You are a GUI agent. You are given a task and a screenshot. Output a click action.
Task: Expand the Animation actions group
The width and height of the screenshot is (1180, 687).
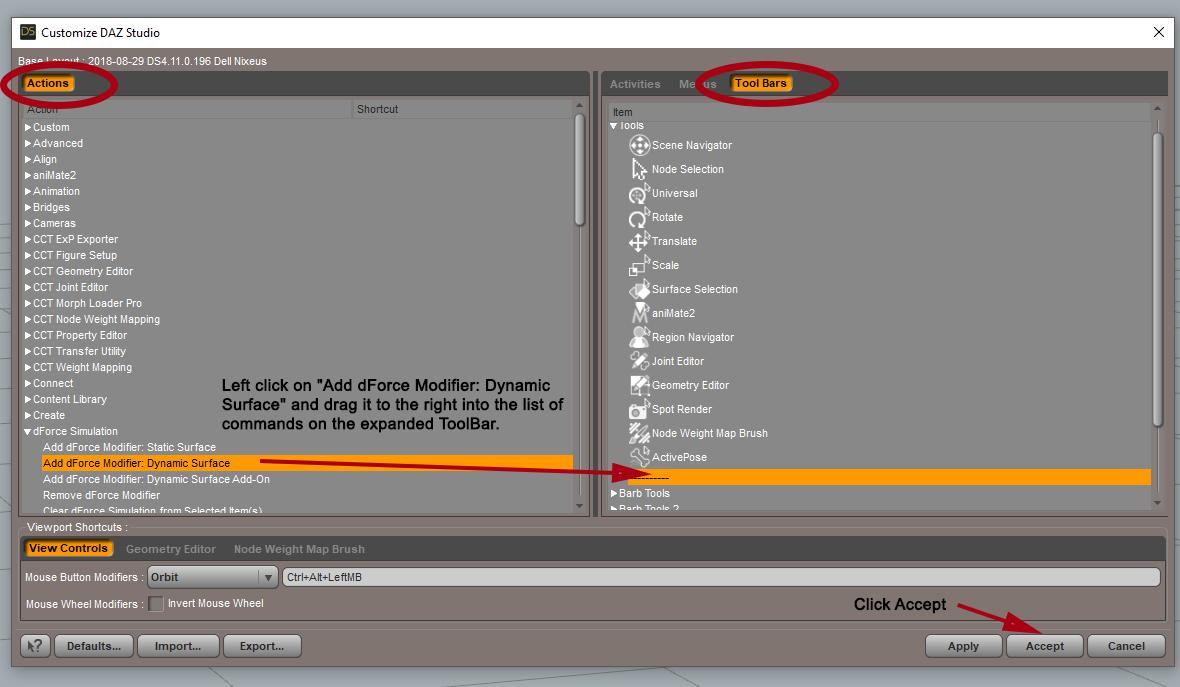(x=28, y=191)
